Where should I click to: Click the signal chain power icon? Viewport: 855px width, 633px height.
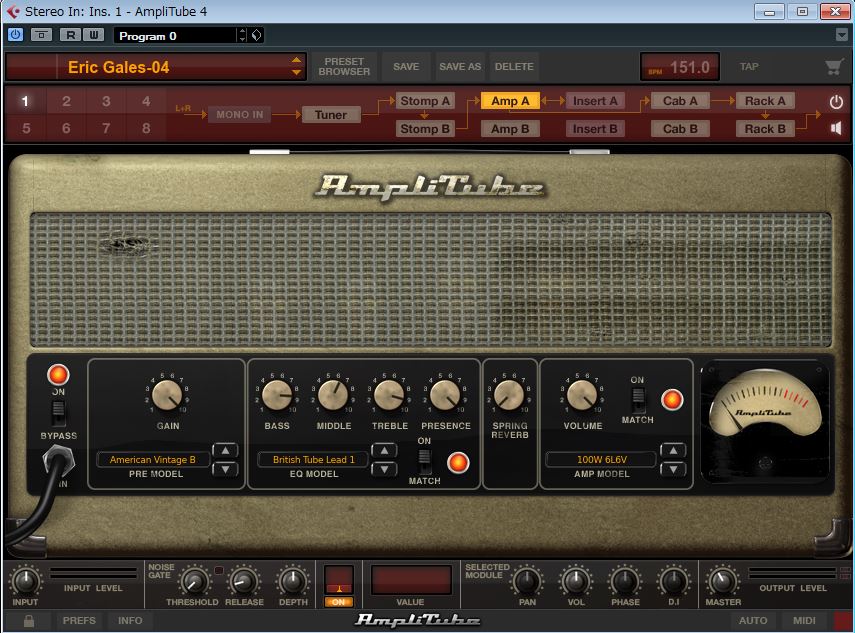click(x=836, y=102)
